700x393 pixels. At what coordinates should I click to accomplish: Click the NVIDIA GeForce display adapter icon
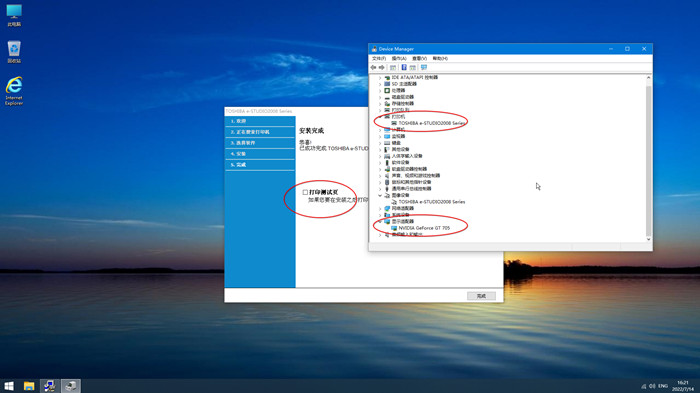tap(394, 228)
